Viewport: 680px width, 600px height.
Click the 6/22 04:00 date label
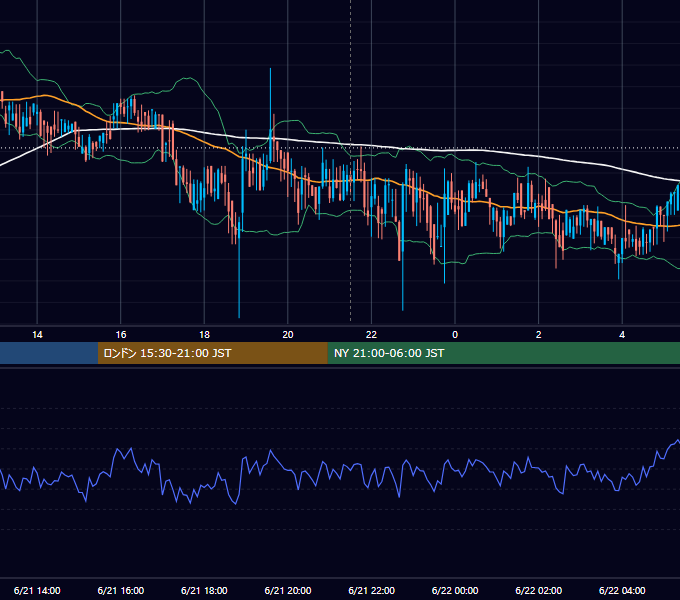click(622, 590)
